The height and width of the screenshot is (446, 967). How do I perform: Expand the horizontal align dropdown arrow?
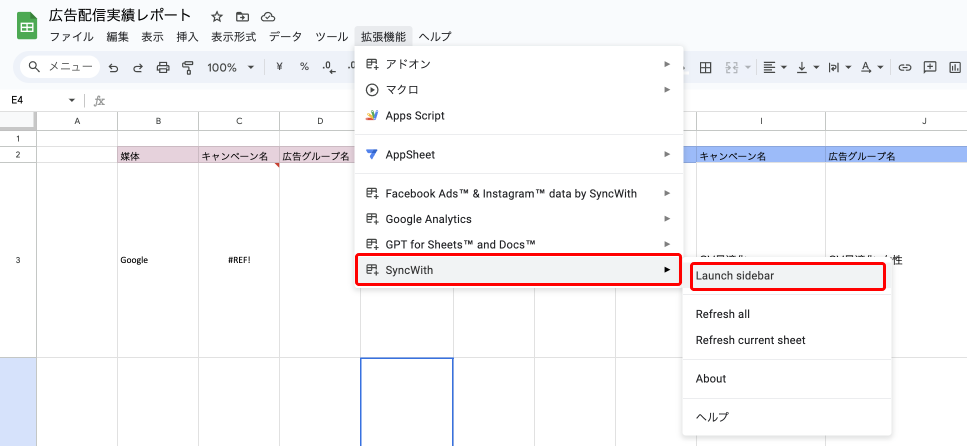click(x=783, y=68)
